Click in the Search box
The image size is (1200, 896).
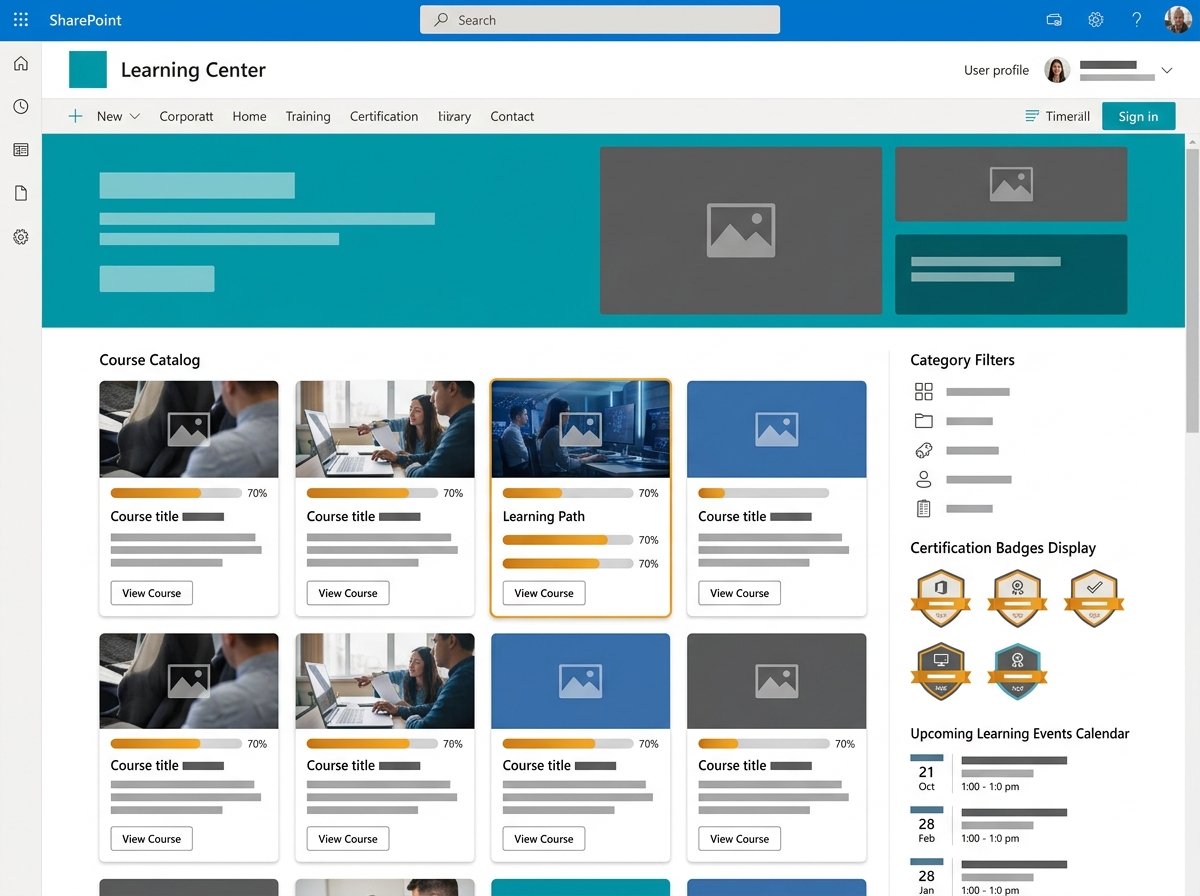coord(600,20)
